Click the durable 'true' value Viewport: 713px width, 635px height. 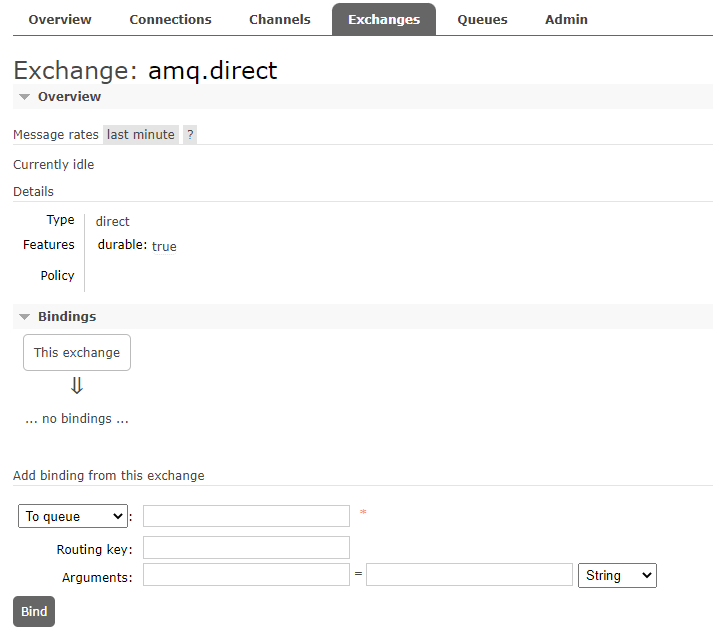click(x=164, y=247)
